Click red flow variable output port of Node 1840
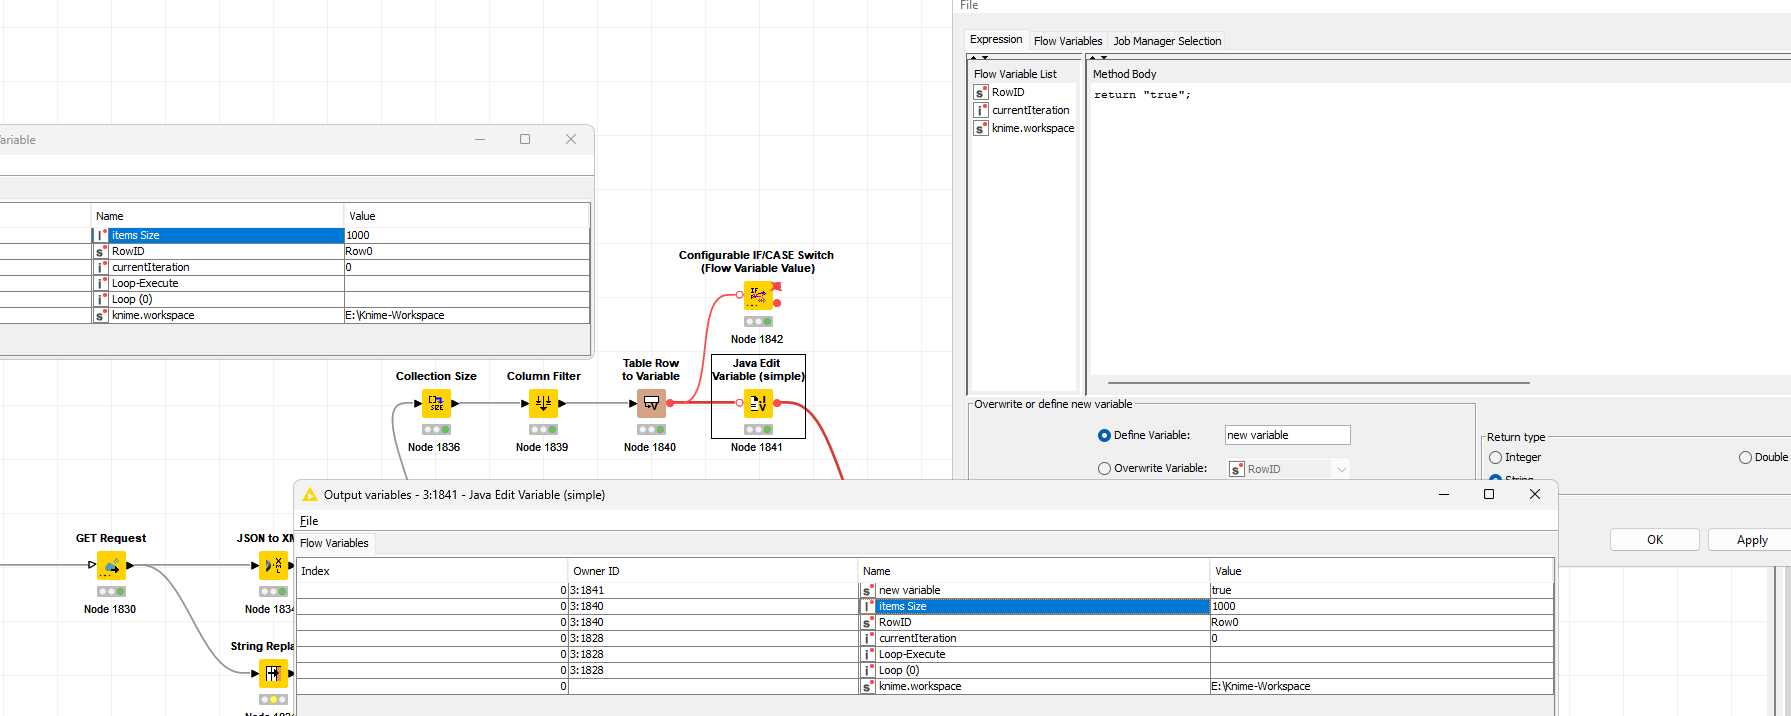Viewport: 1791px width, 716px height. coord(670,403)
